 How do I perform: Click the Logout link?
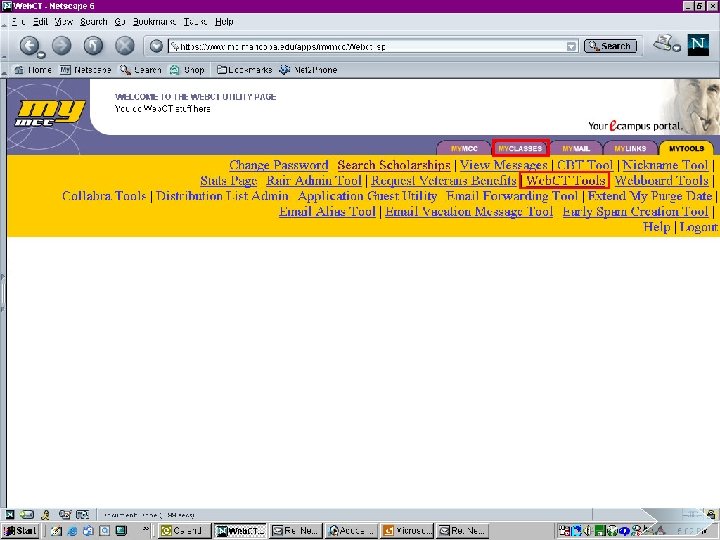698,227
